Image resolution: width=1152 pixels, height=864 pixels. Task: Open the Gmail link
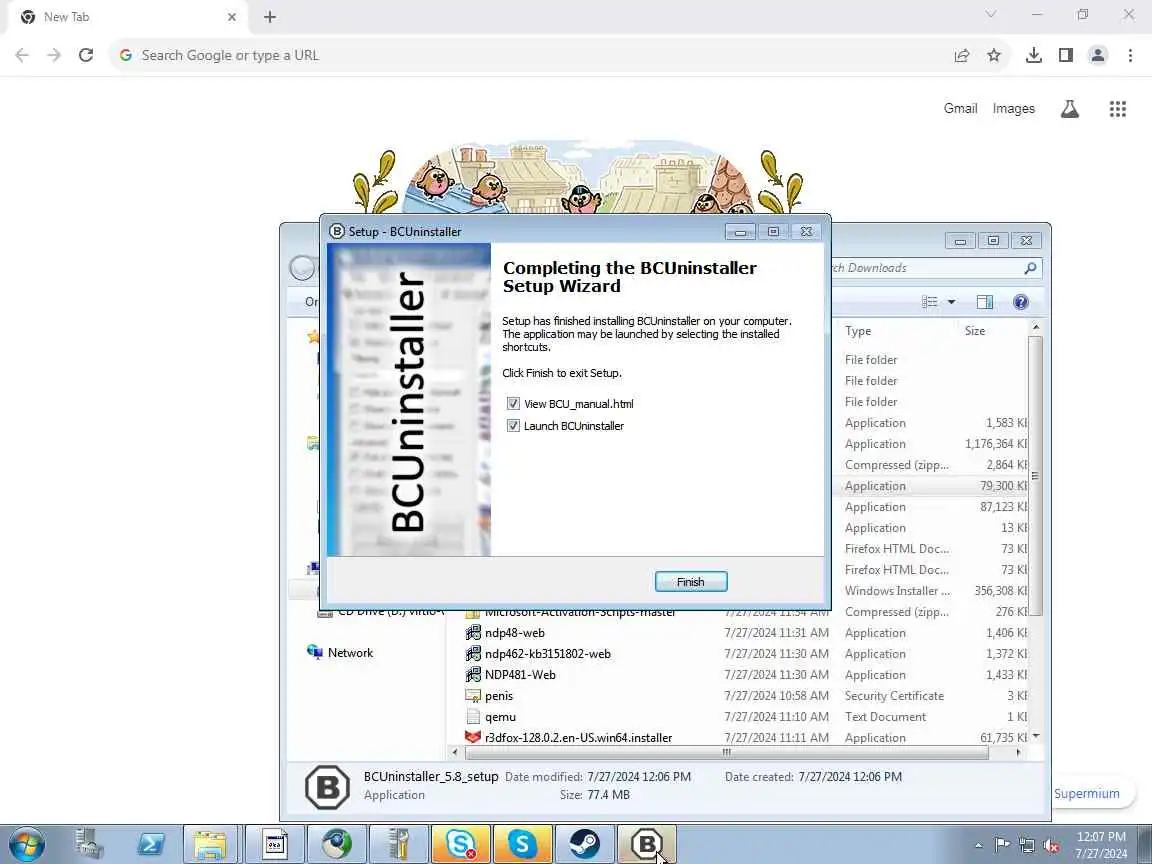[x=960, y=109]
